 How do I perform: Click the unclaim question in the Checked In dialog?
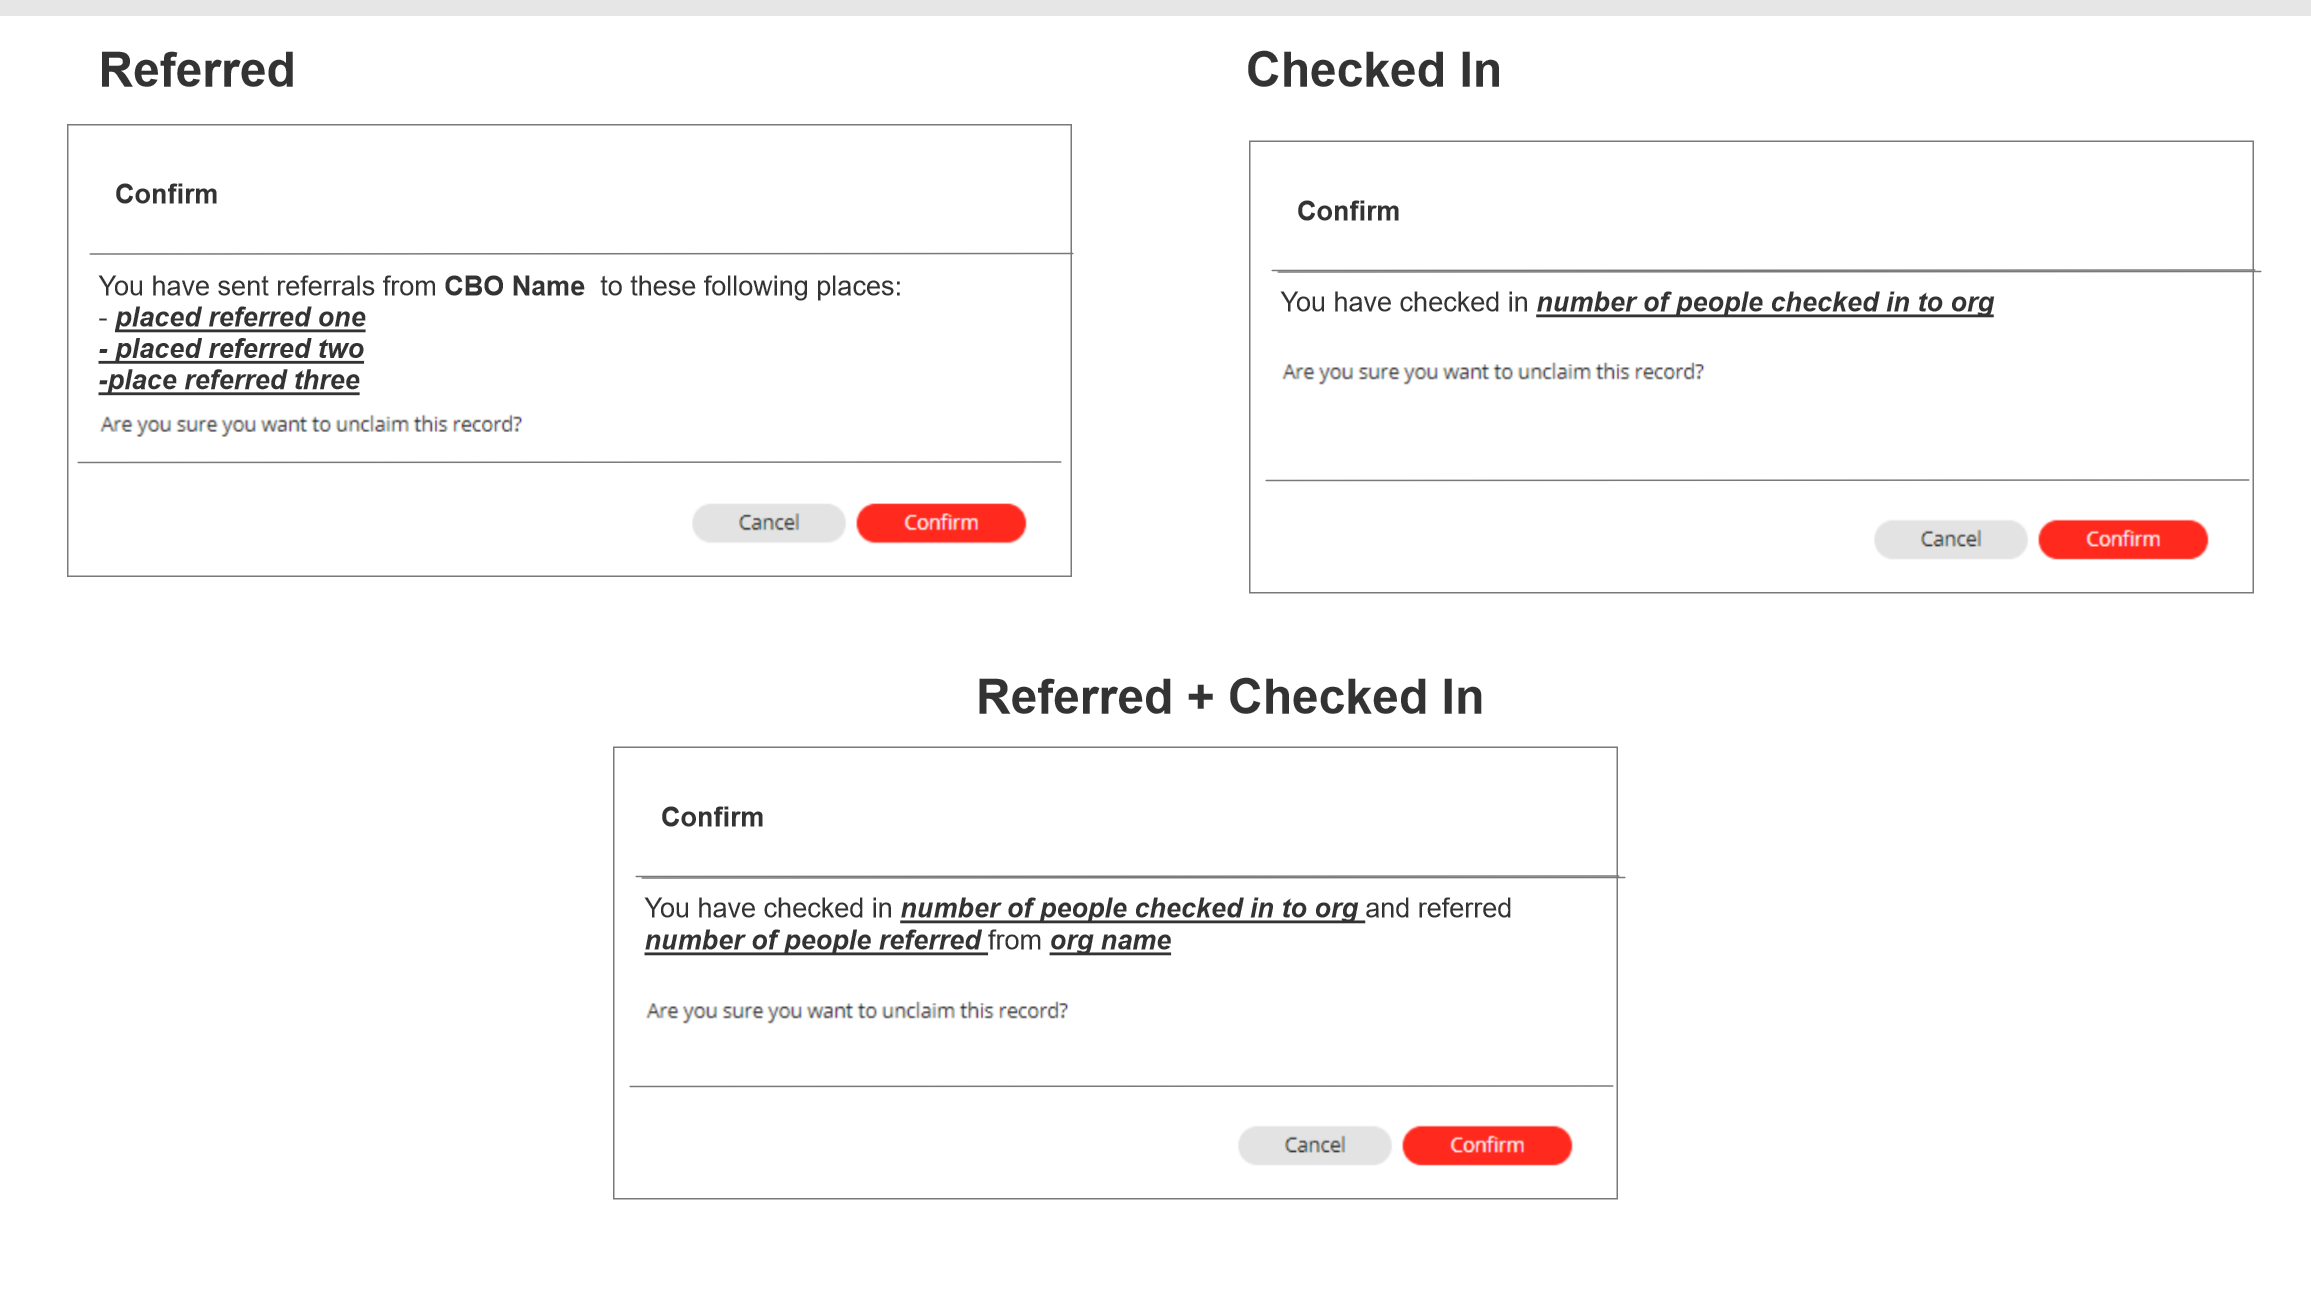(x=1493, y=371)
